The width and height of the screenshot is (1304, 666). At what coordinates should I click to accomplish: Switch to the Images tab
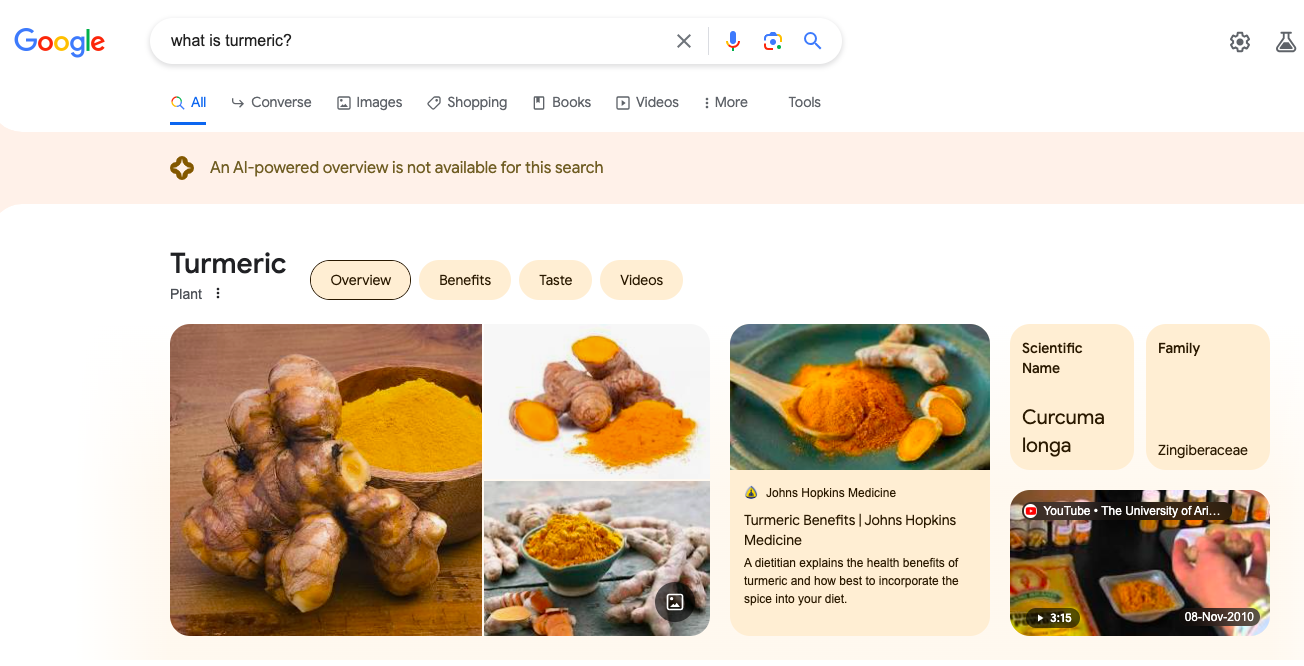coord(369,102)
